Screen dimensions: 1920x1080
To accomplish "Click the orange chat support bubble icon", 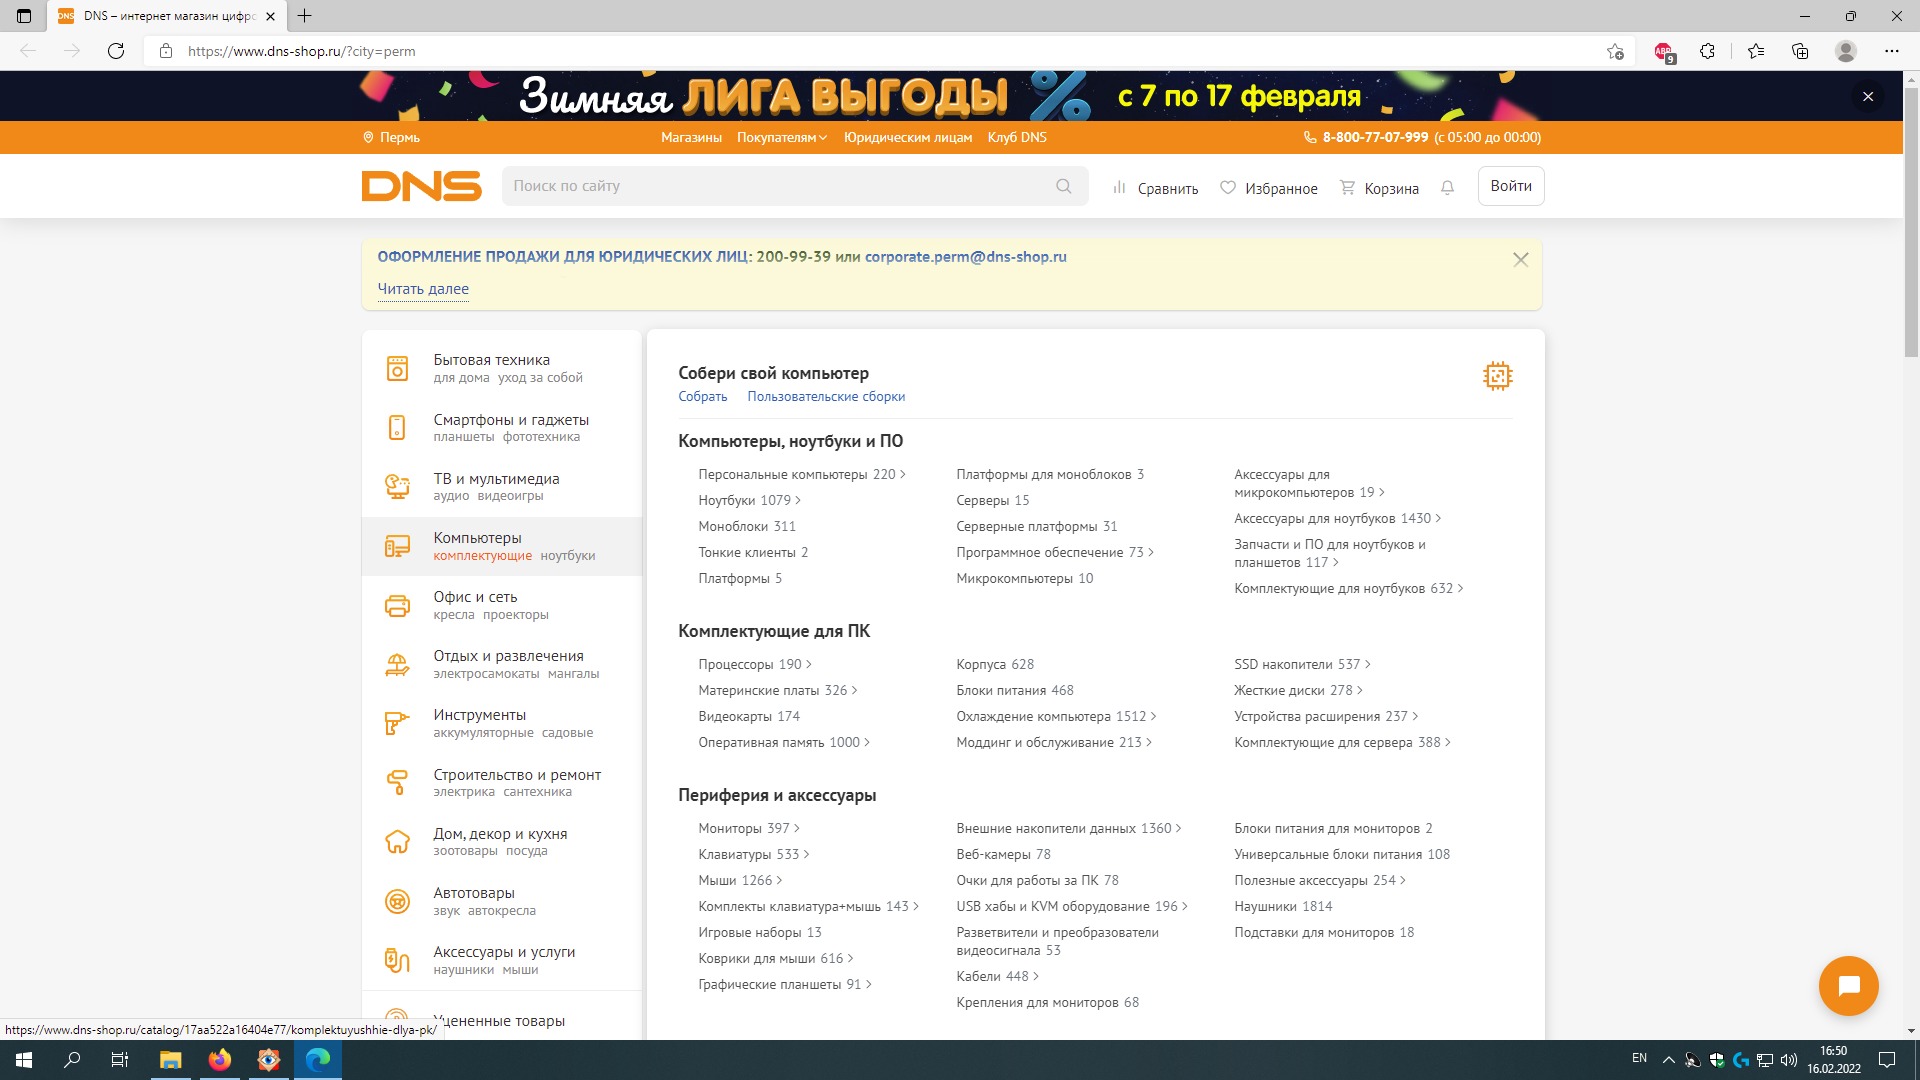I will 1848,986.
